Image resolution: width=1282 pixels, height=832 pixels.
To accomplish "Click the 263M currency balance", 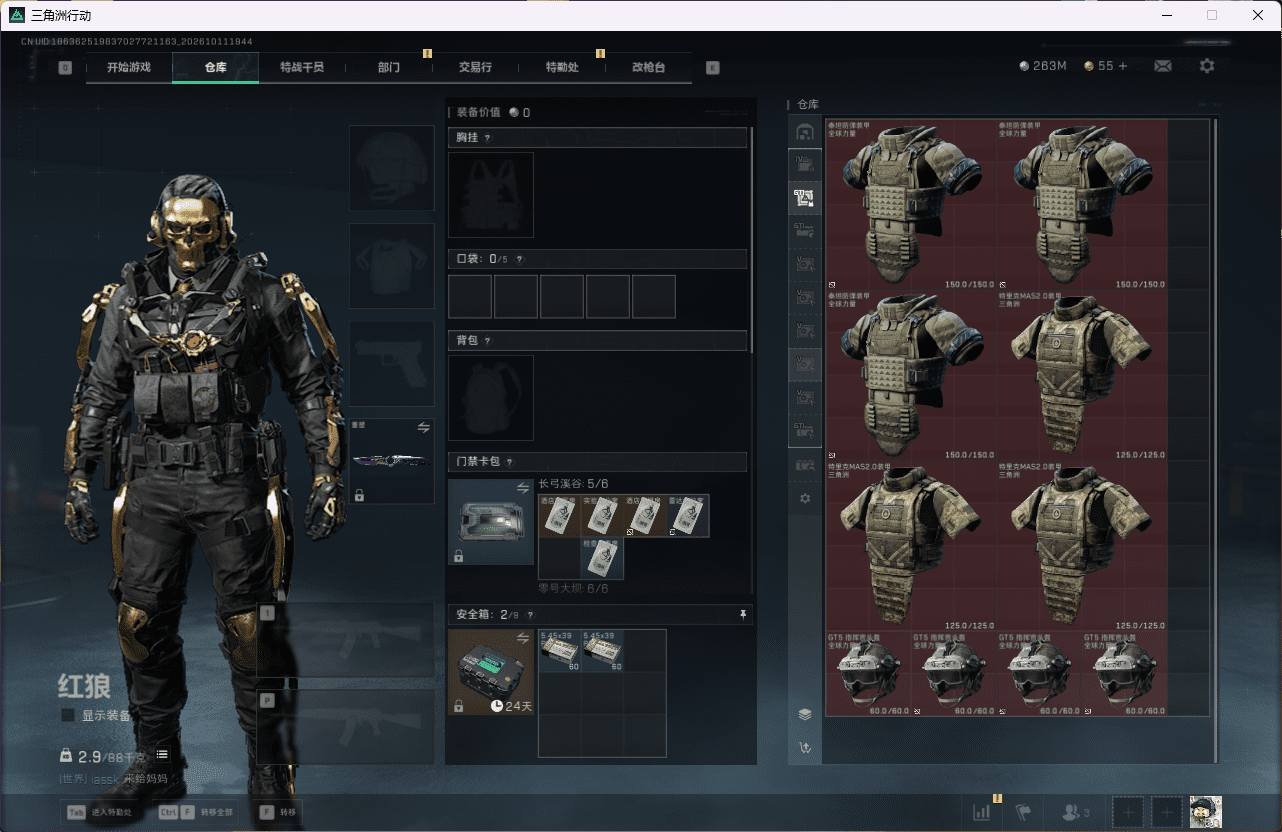I will (x=1043, y=66).
